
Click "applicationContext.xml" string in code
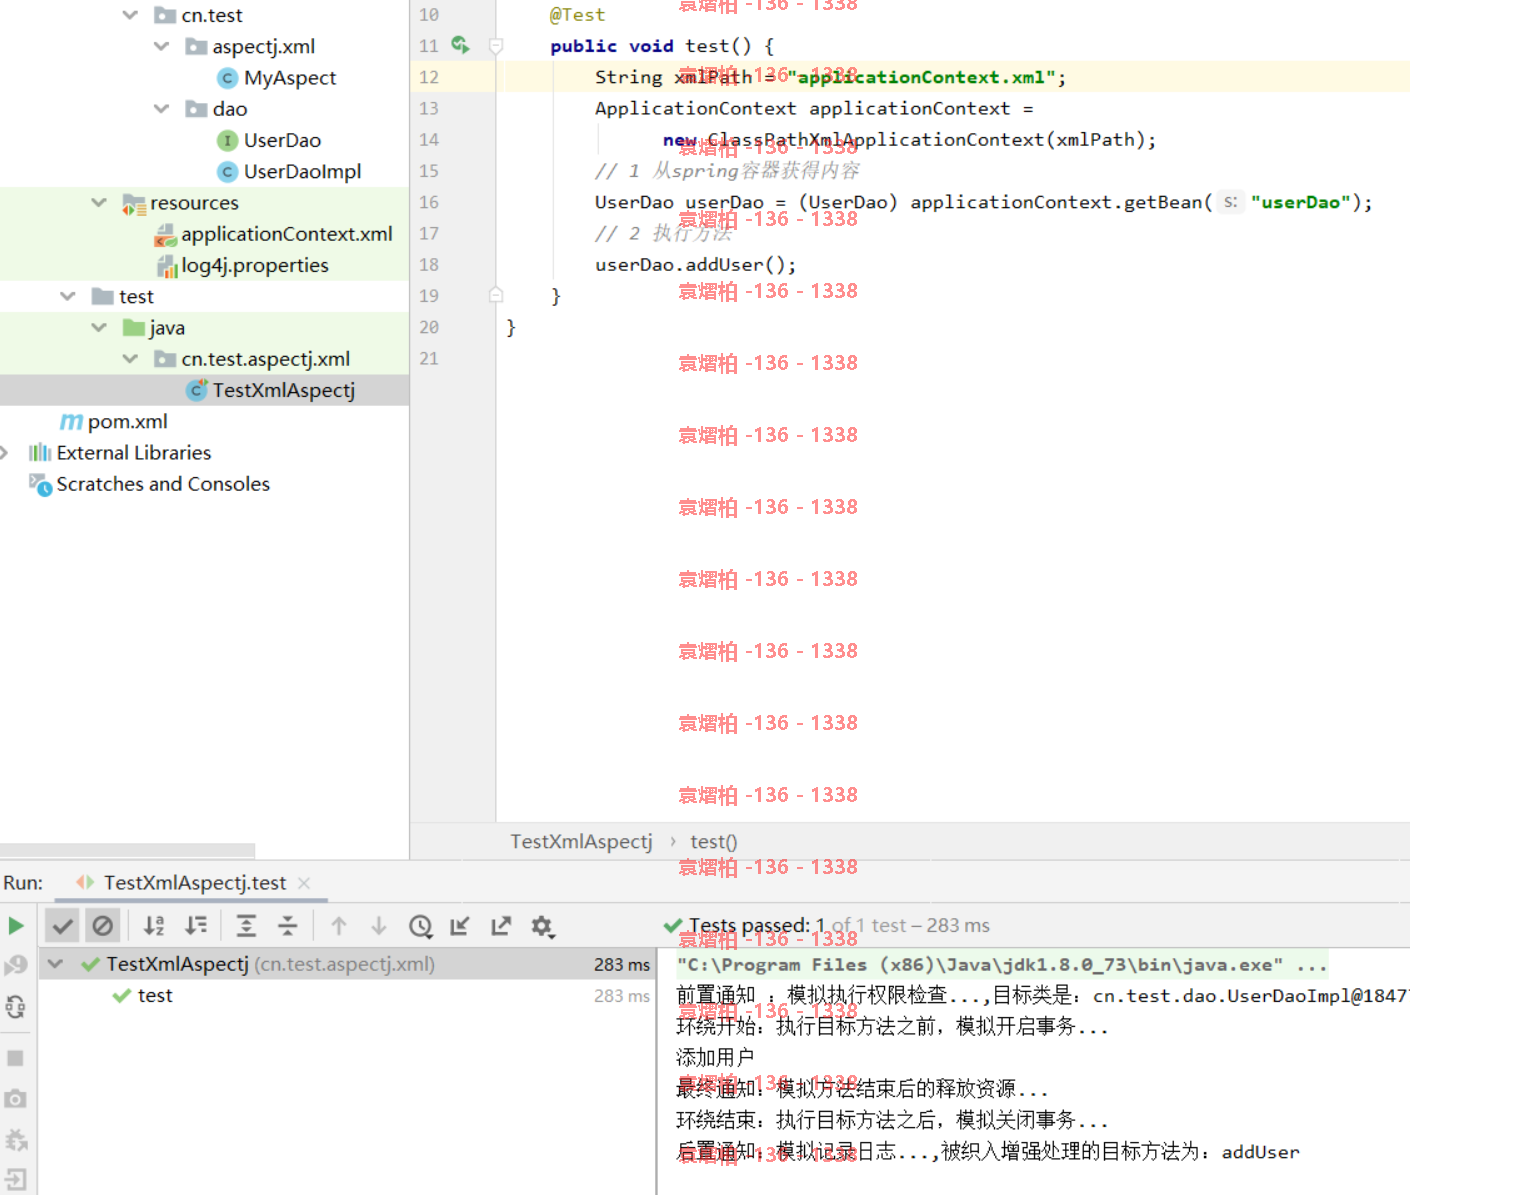coord(921,77)
